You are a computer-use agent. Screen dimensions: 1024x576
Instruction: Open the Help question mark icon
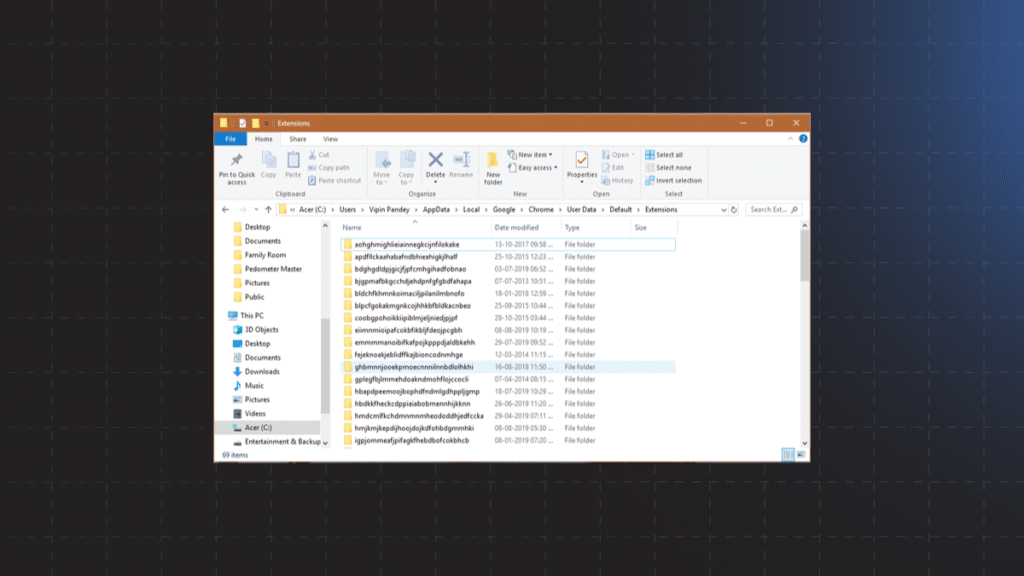(802, 139)
